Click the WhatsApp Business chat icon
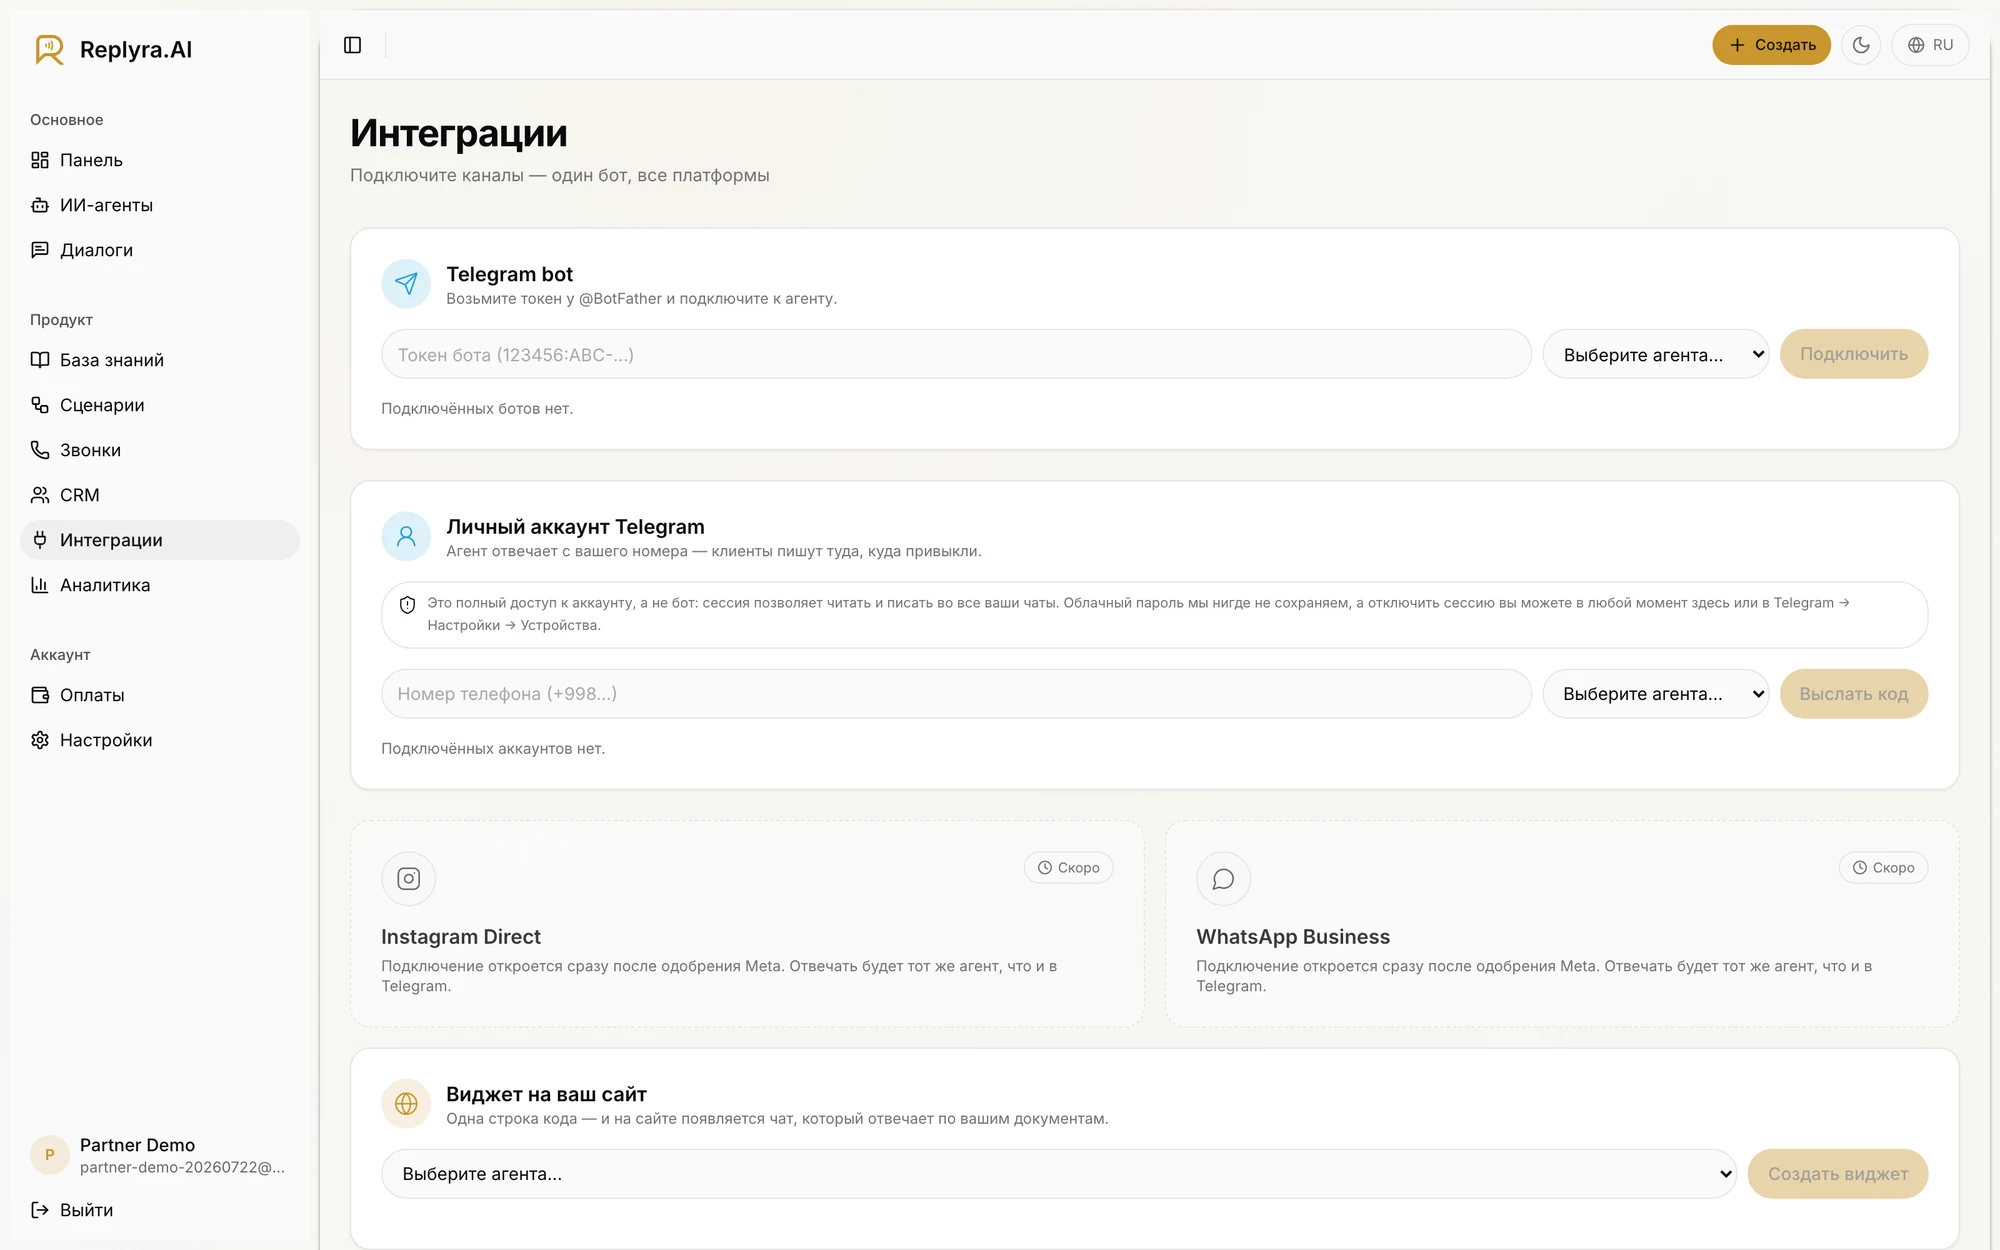 tap(1223, 879)
